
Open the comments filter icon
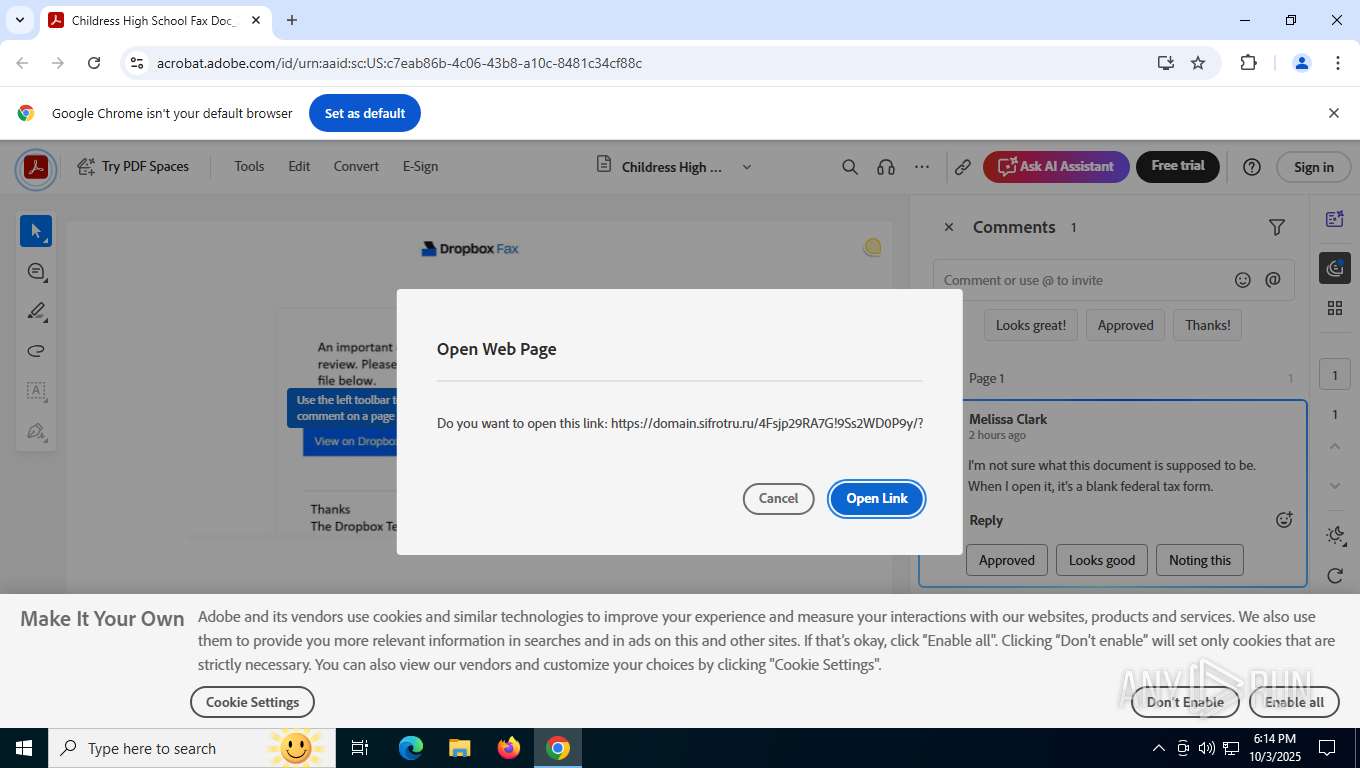coord(1277,227)
